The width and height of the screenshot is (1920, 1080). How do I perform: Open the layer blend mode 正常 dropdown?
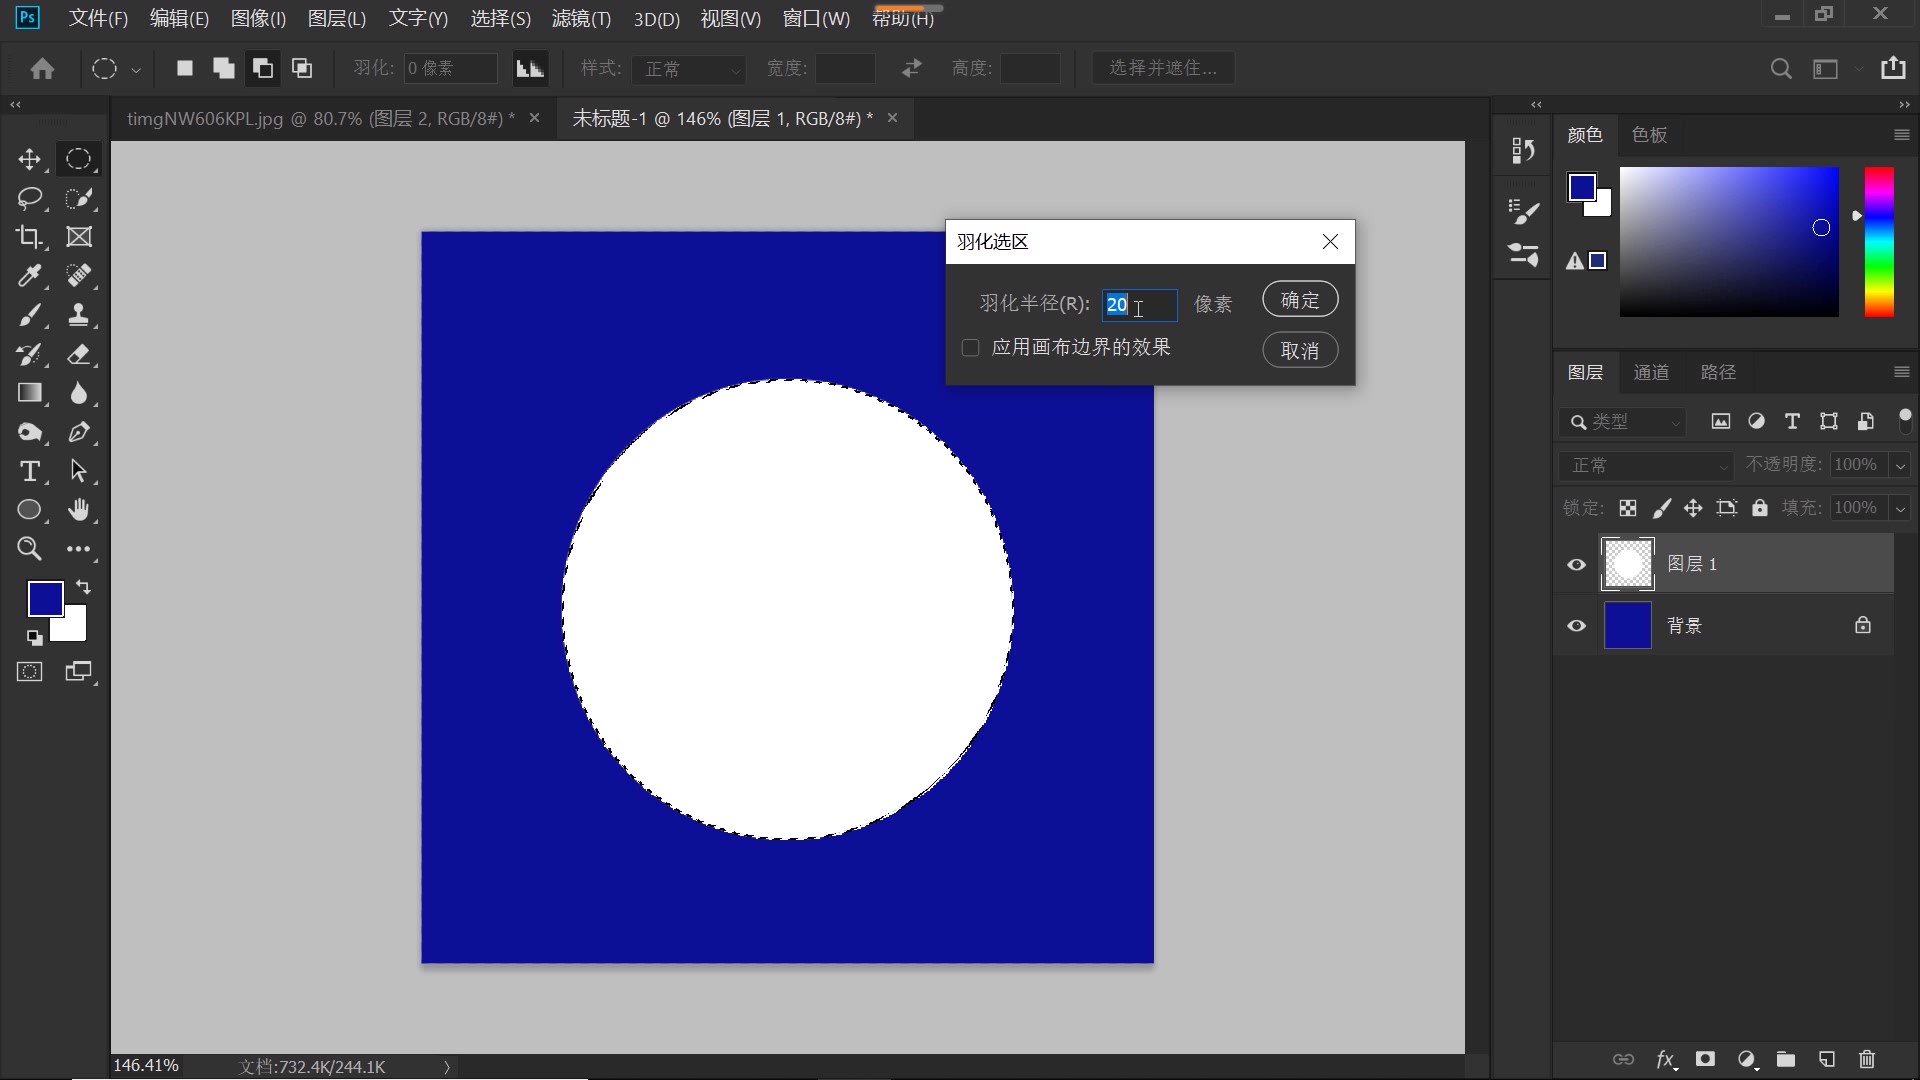[x=1646, y=465]
